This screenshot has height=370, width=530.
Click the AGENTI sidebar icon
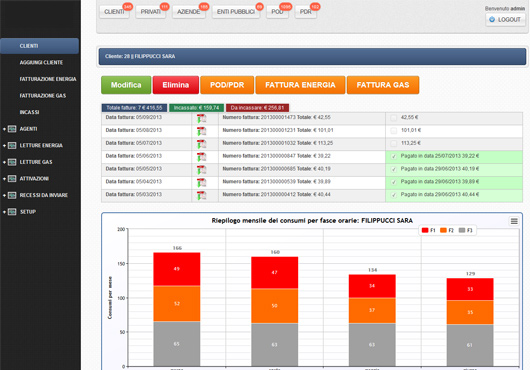point(12,129)
